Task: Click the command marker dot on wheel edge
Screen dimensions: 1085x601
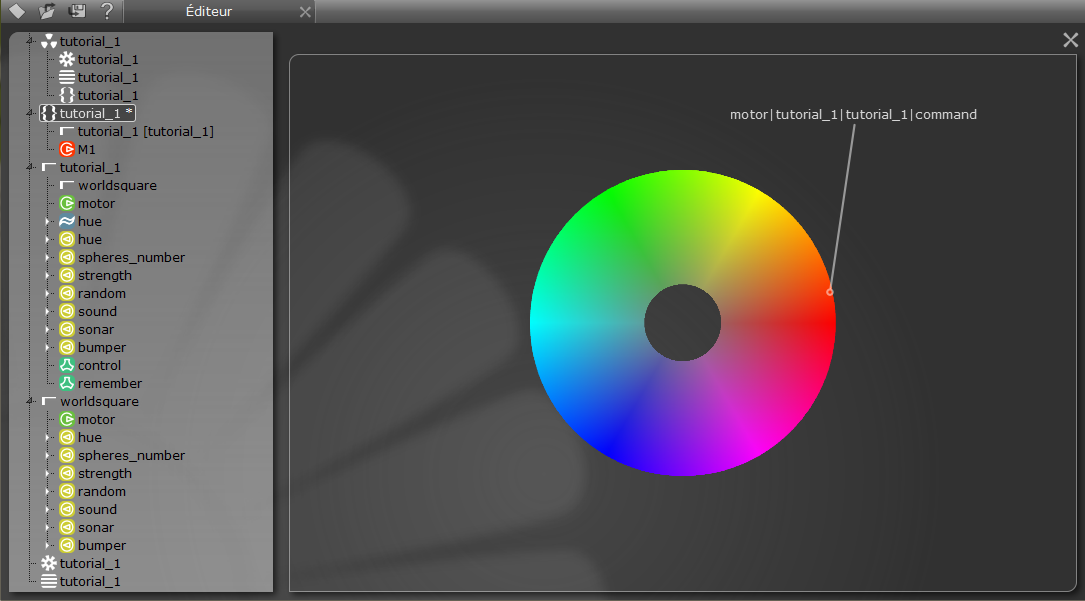Action: 829,292
